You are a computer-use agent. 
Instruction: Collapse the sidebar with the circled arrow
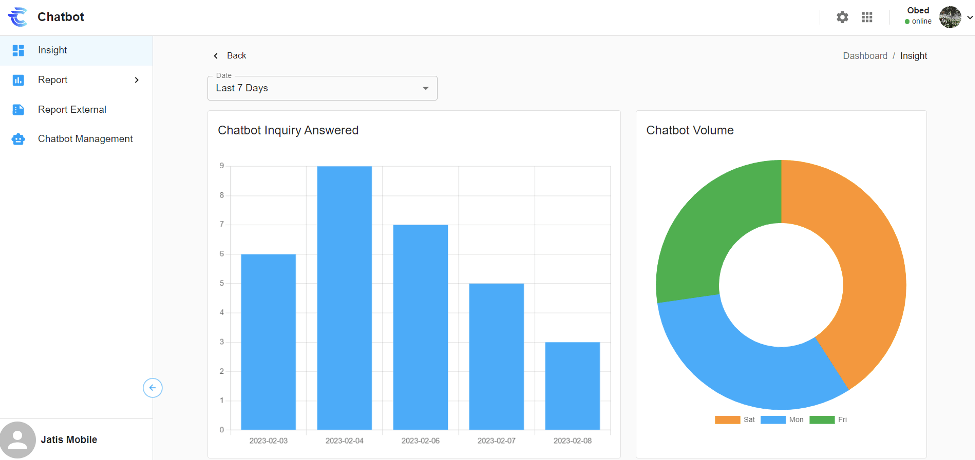tap(152, 388)
